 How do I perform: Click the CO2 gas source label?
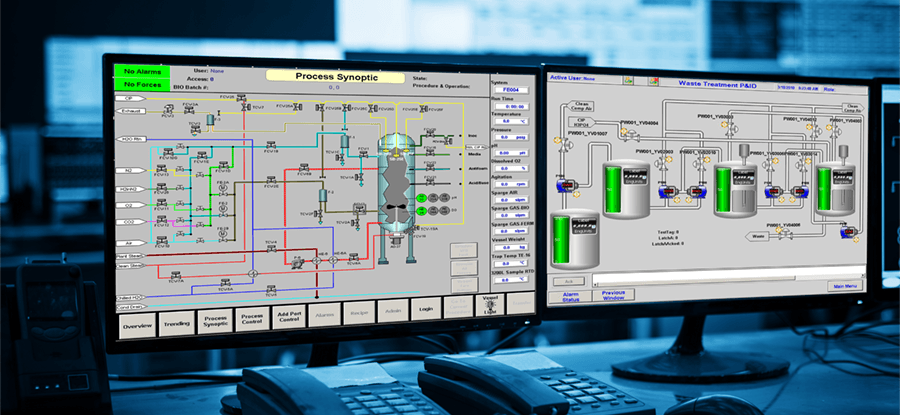pos(130,222)
